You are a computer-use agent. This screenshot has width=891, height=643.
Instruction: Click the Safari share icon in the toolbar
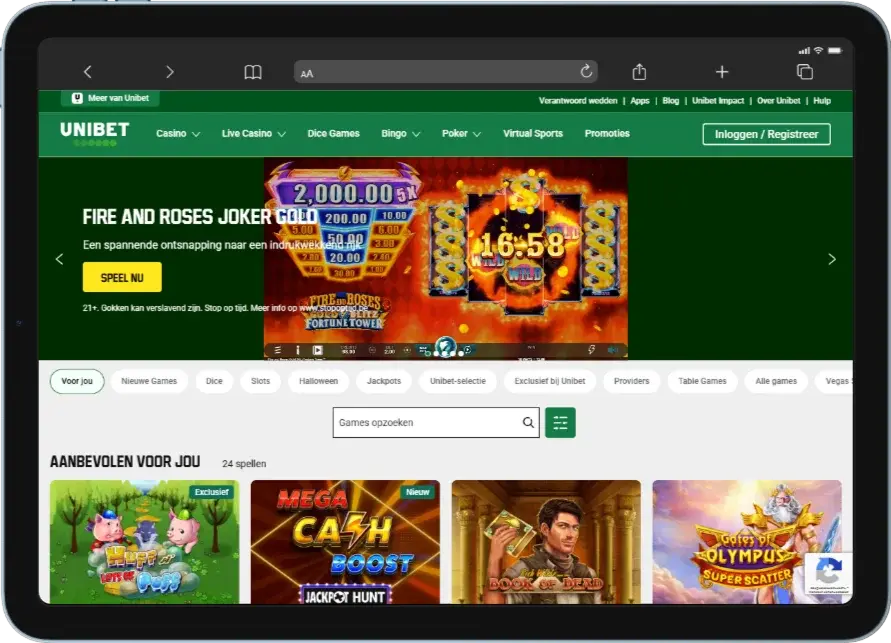coord(639,71)
